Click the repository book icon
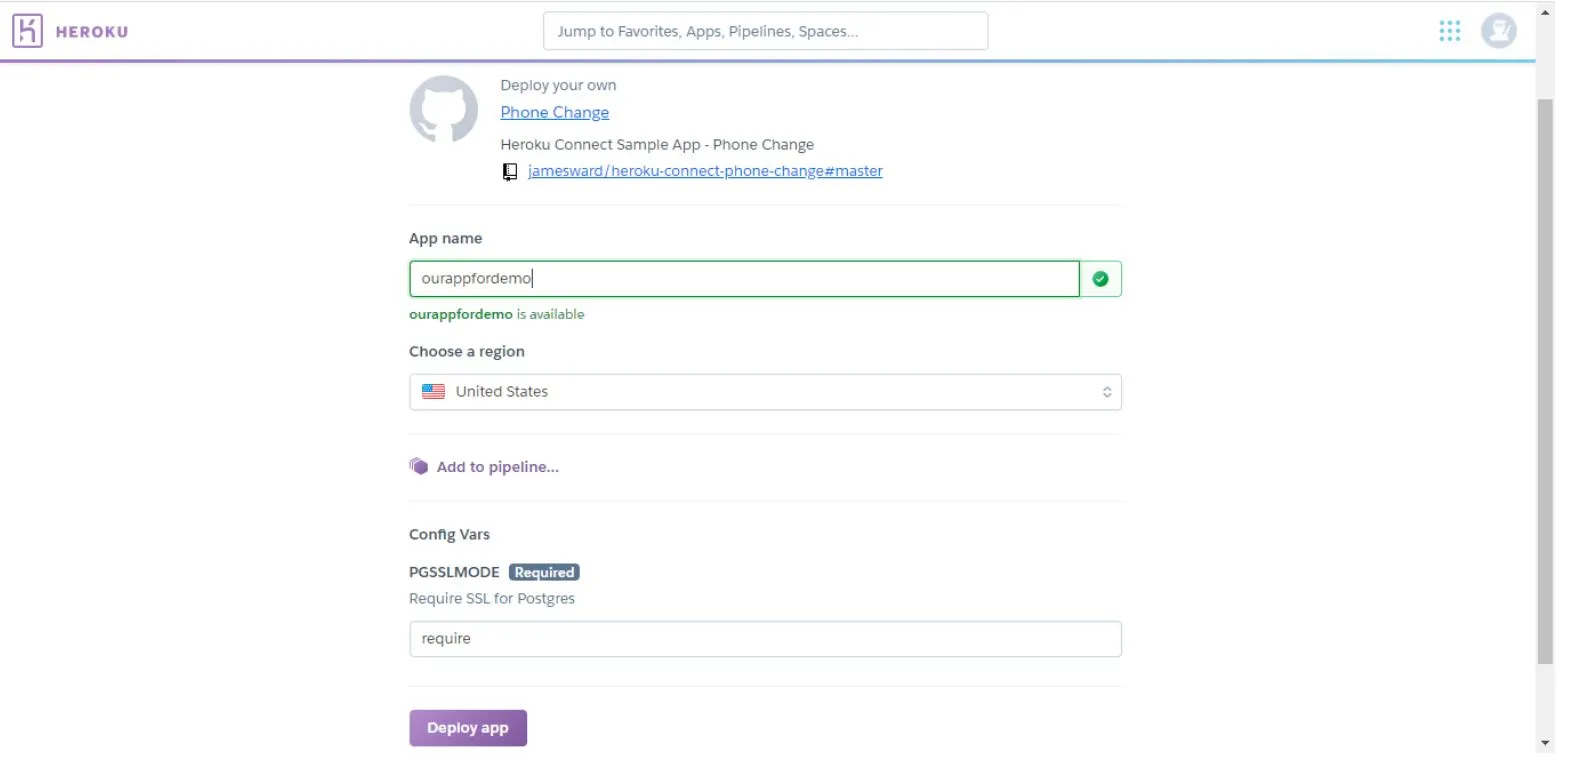 510,172
